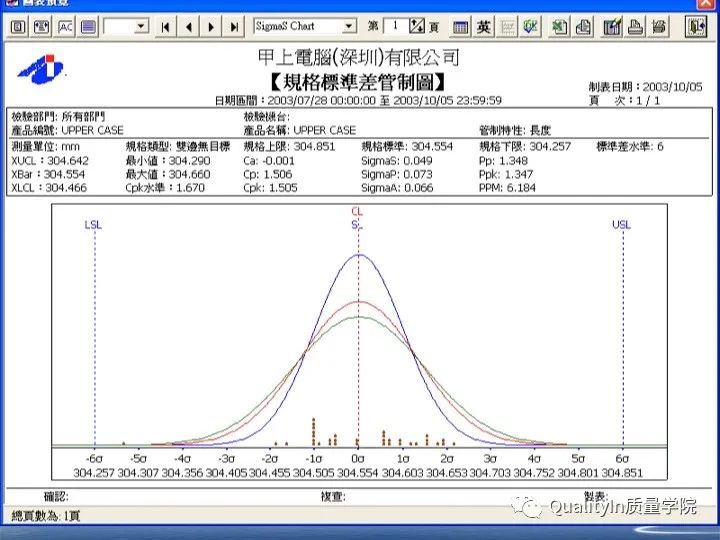The width and height of the screenshot is (720, 540).
Task: Click the first toolbar icon at far left
Action: (x=18, y=27)
